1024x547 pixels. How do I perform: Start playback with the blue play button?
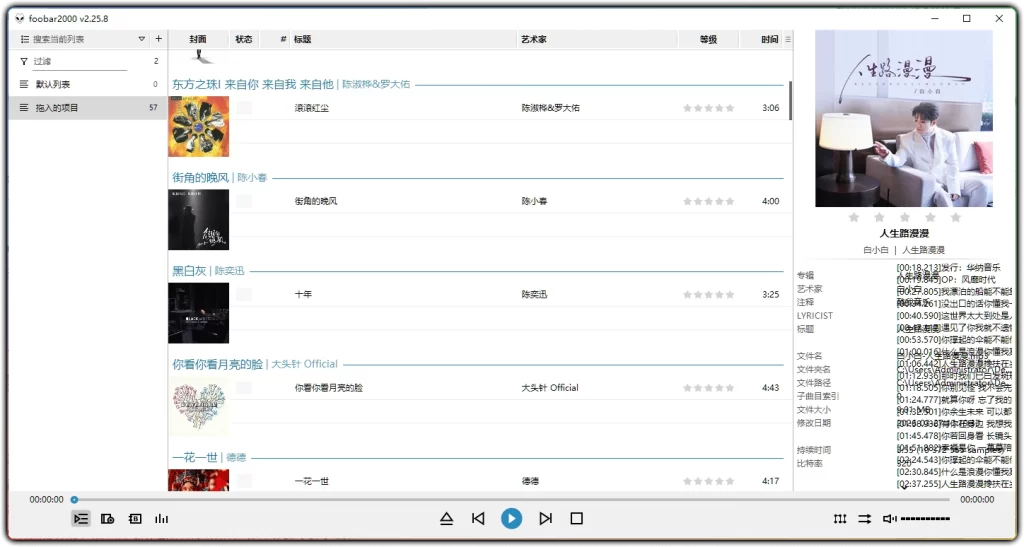click(x=511, y=518)
